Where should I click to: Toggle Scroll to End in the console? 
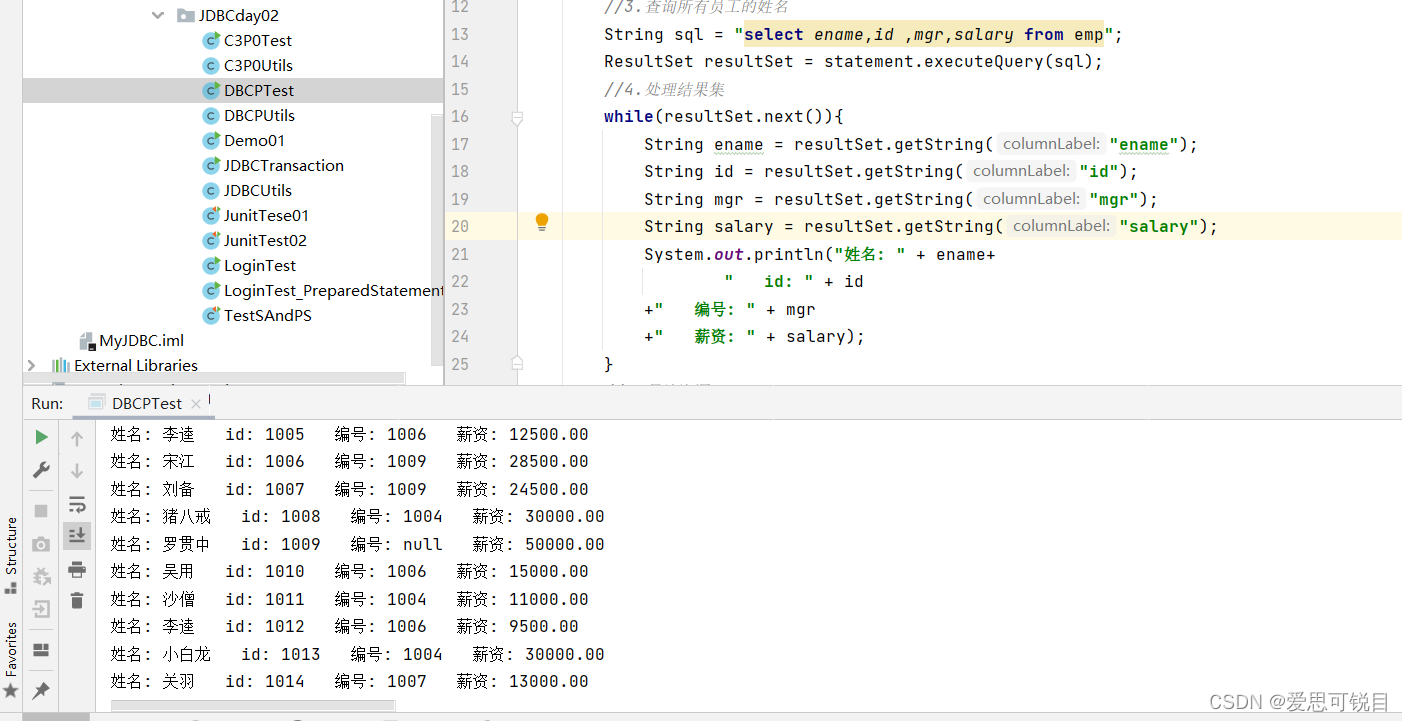click(77, 534)
